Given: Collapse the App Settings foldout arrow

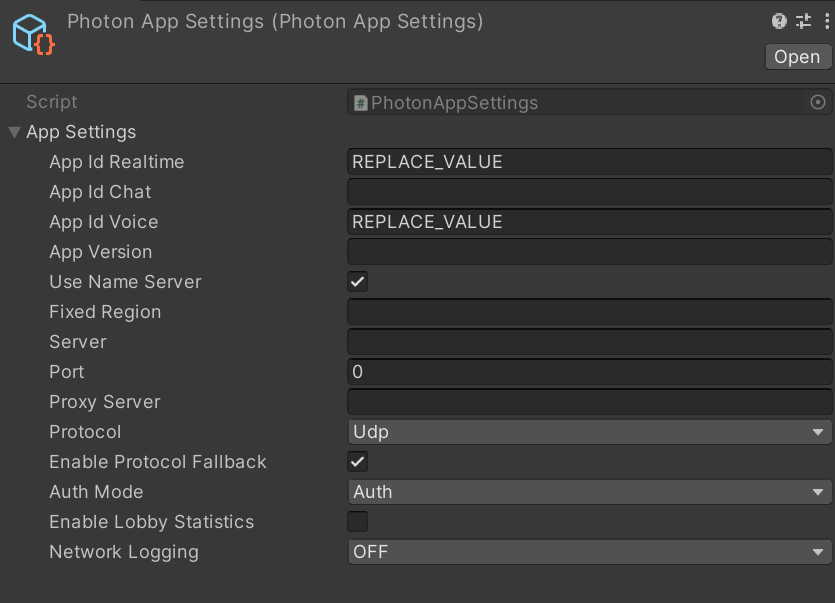Looking at the screenshot, I should tap(14, 132).
